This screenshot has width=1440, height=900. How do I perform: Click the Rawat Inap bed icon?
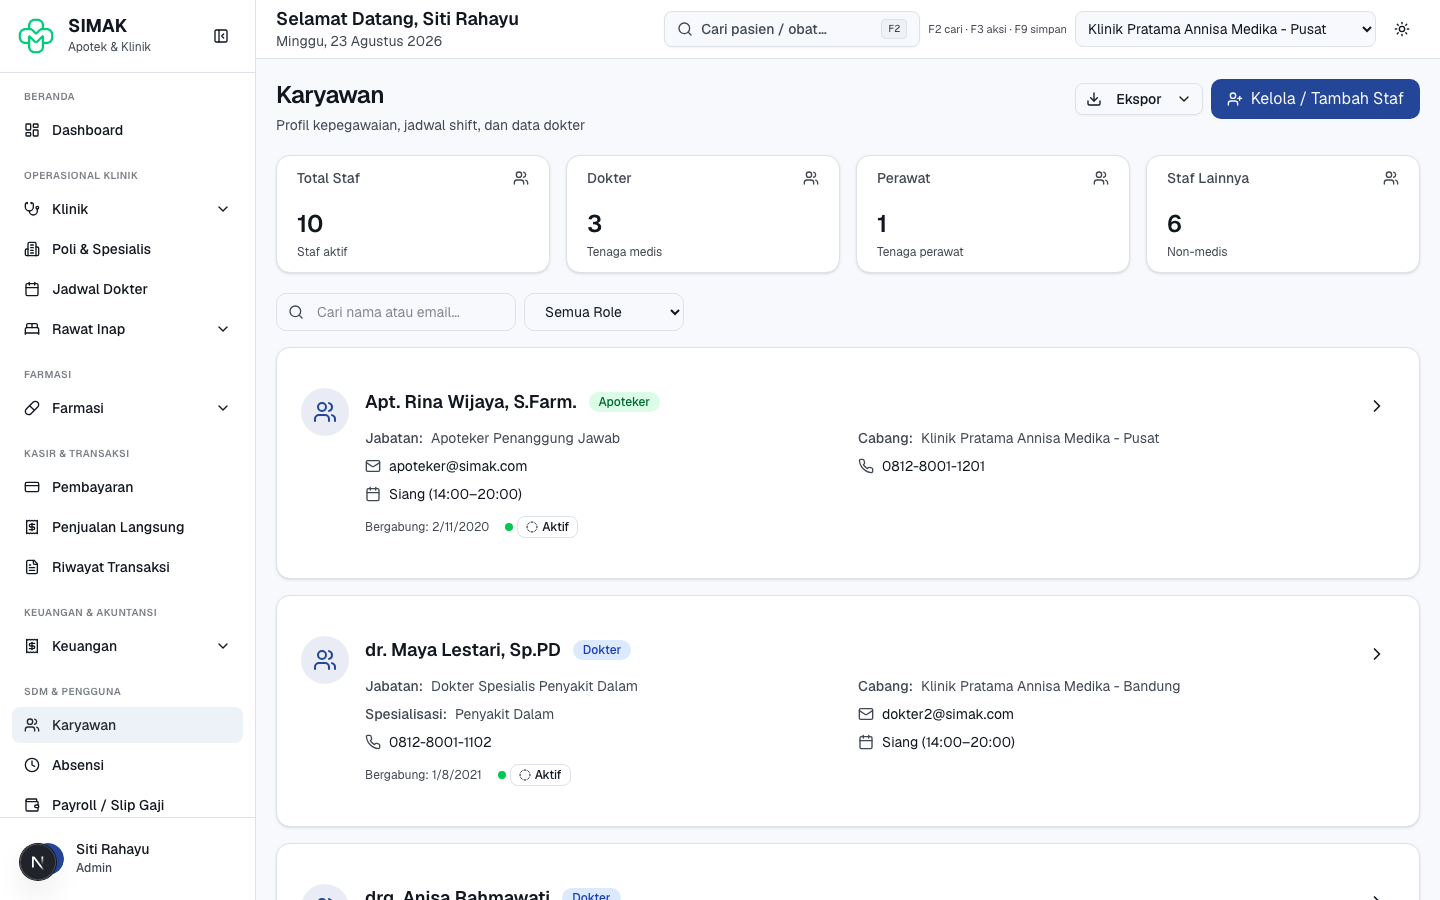(x=32, y=329)
